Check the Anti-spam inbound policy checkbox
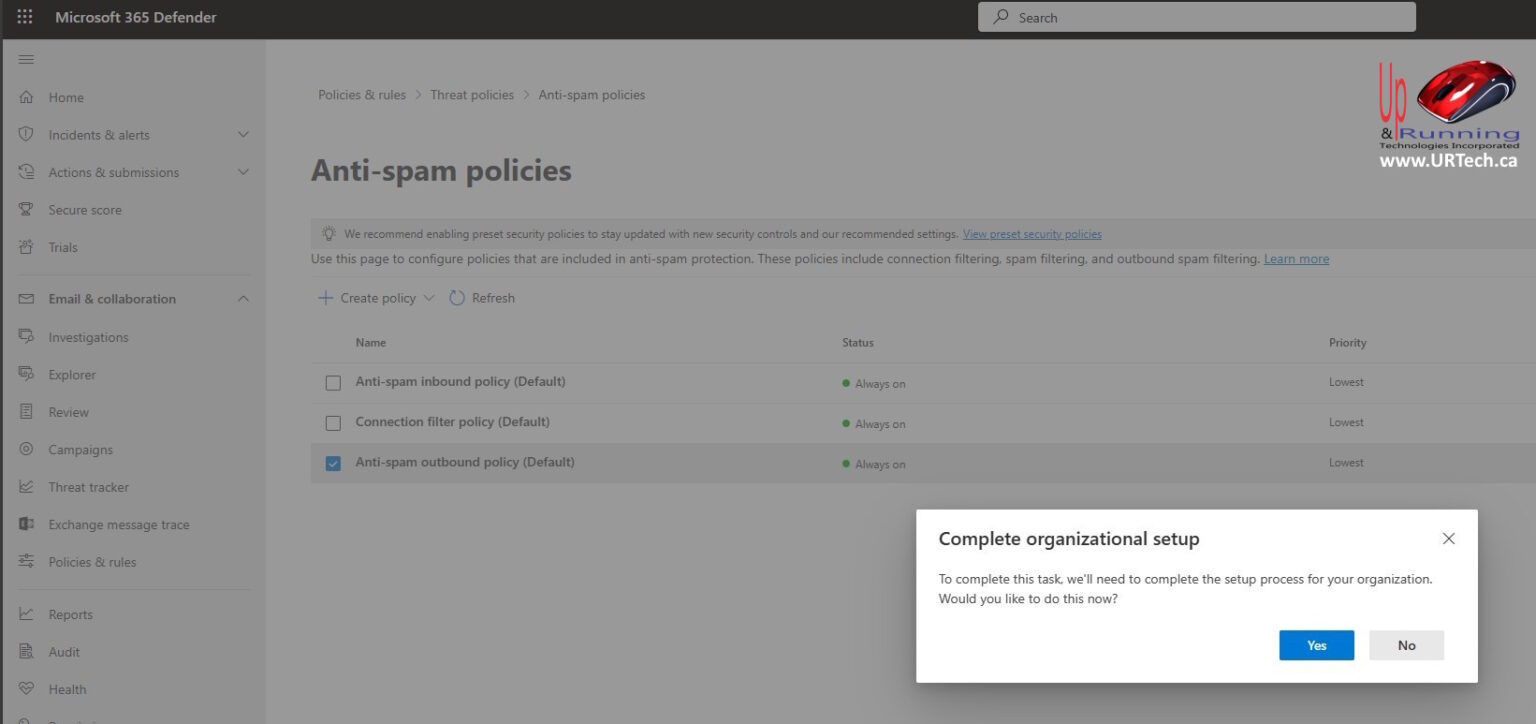Image resolution: width=1536 pixels, height=724 pixels. coord(333,382)
